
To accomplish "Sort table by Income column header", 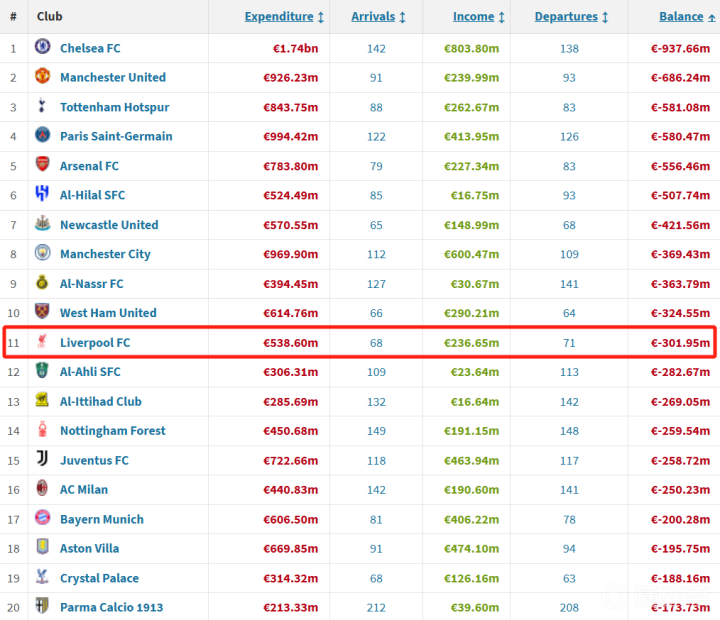I will point(473,17).
